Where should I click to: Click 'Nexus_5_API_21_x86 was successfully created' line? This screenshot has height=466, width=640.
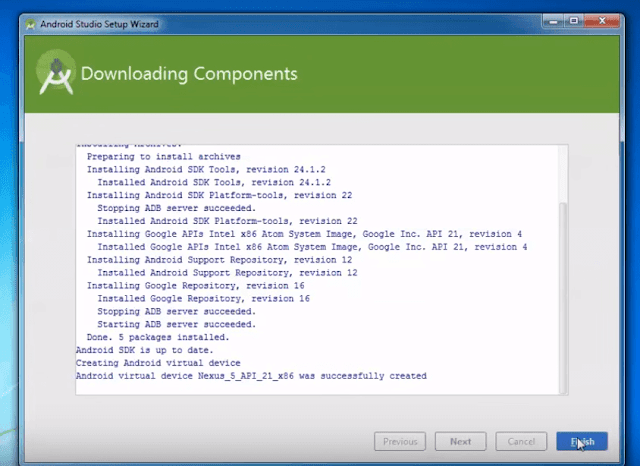(251, 376)
